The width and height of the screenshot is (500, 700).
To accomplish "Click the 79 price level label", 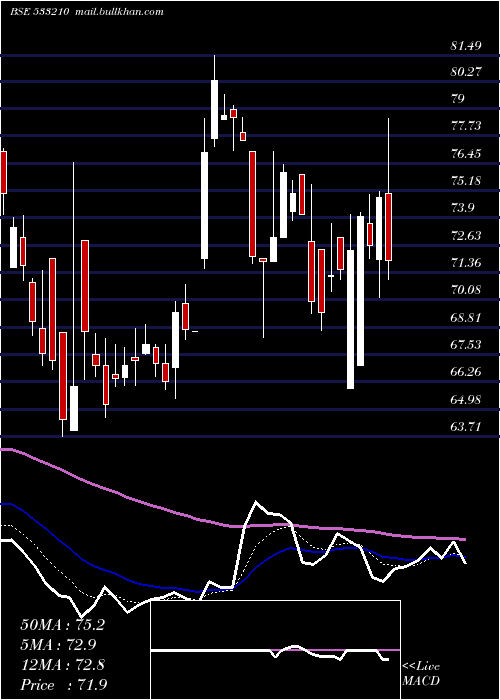I will [458, 98].
